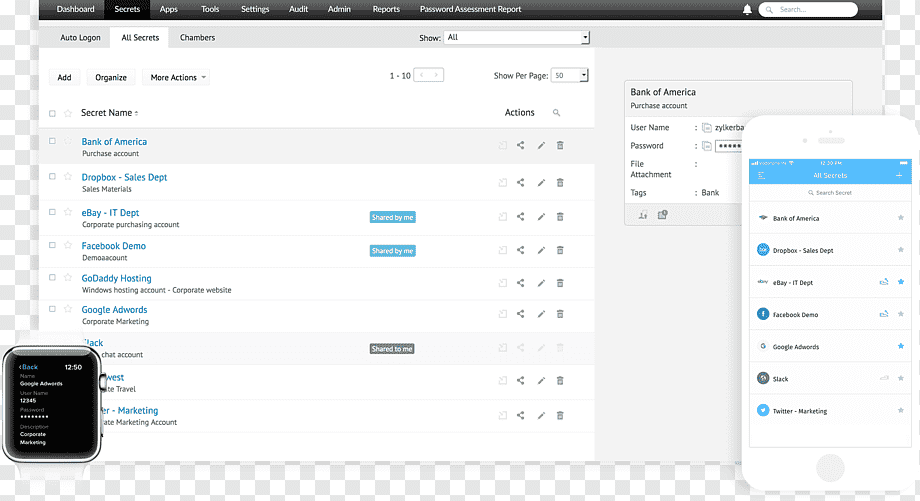Click share icon for GoDaddy Hosting
The image size is (920, 501).
point(520,283)
